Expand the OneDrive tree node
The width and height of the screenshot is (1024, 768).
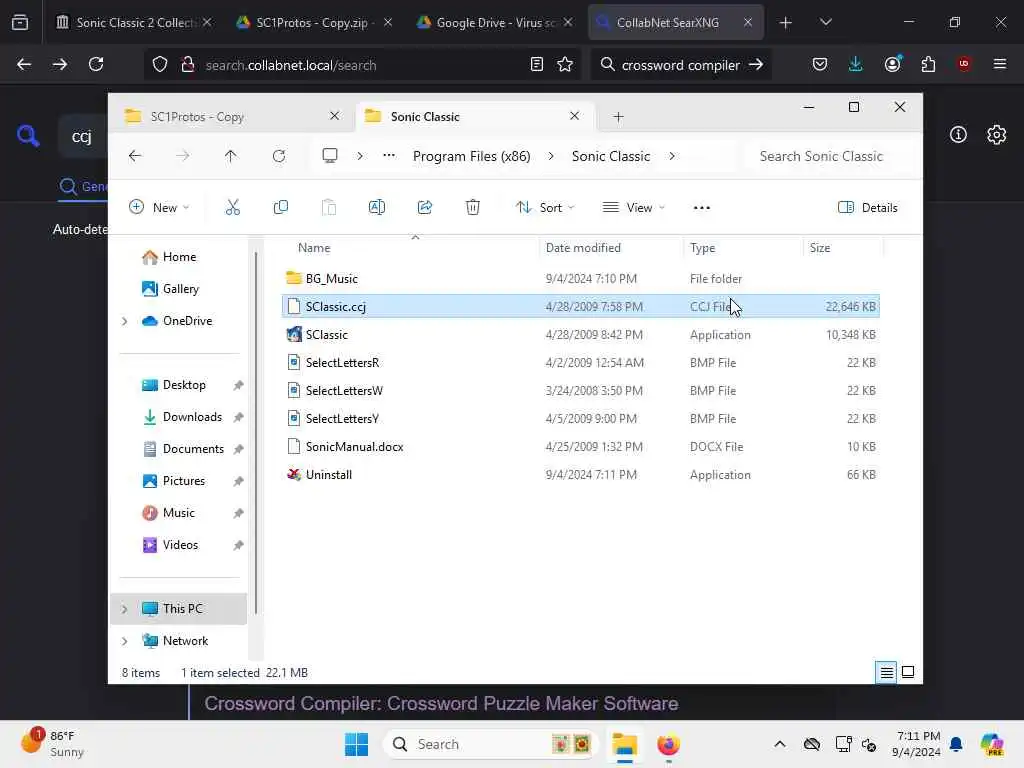(124, 321)
